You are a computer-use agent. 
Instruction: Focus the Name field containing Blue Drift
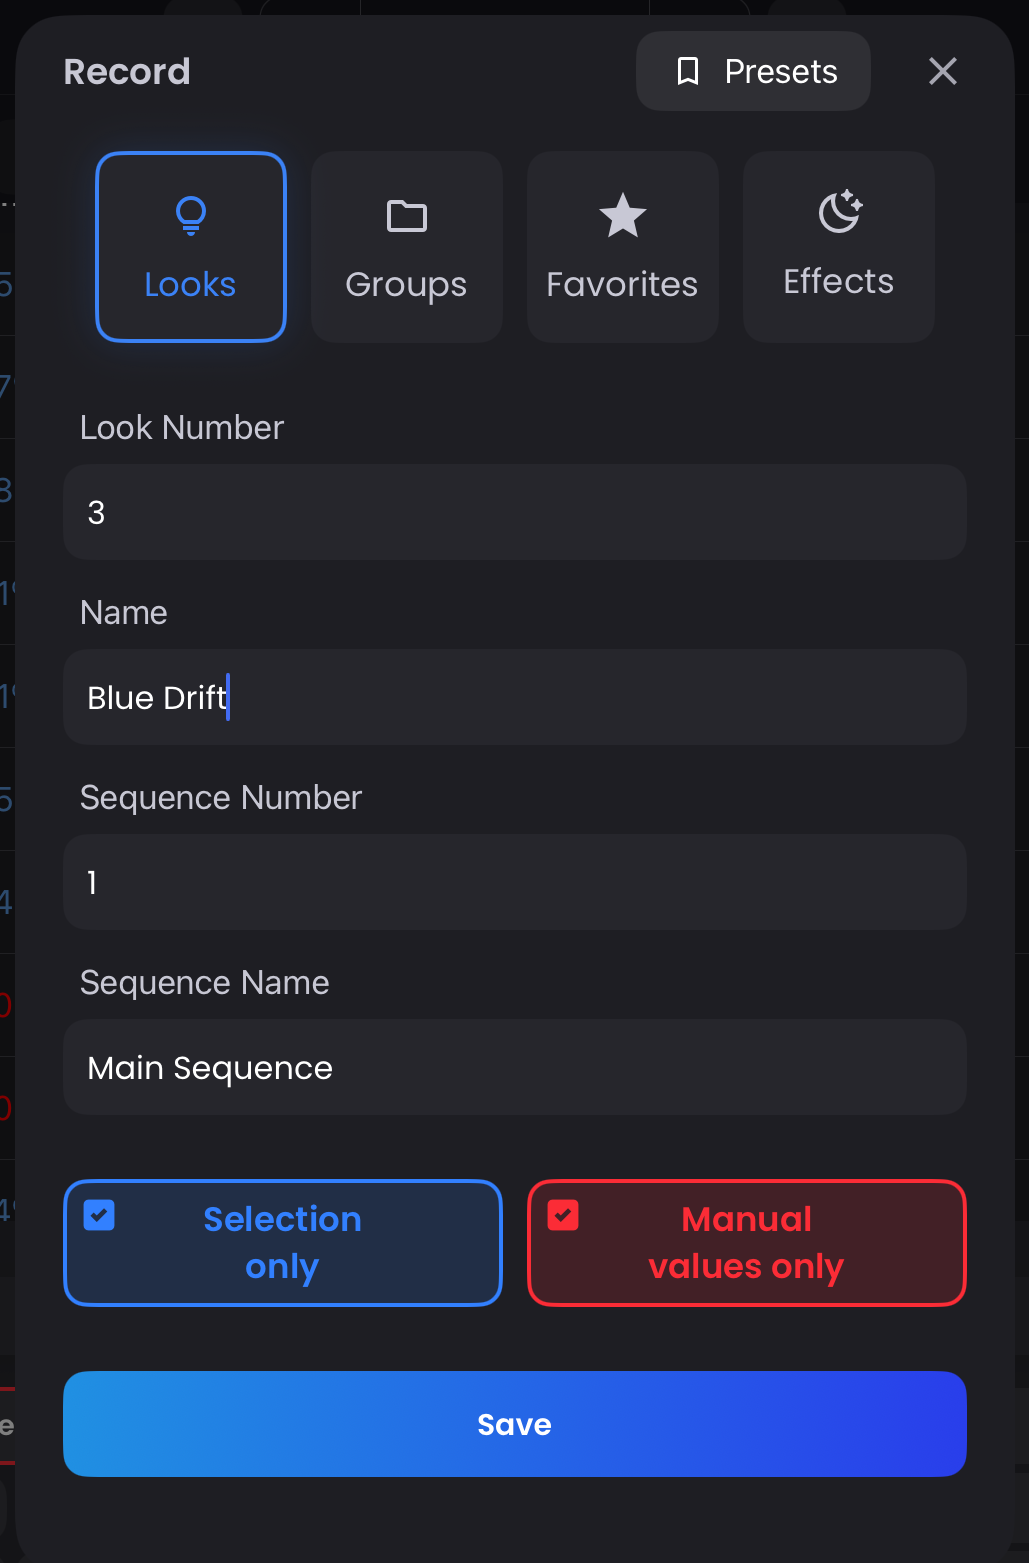click(514, 697)
